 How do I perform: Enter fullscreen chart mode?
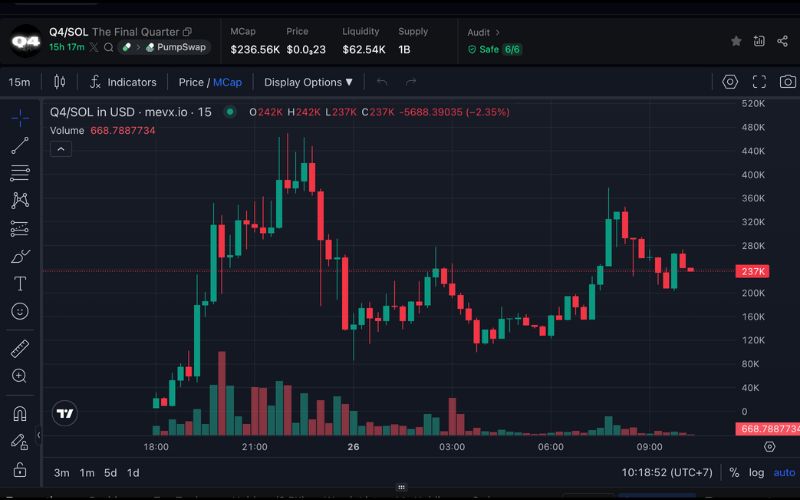[759, 82]
